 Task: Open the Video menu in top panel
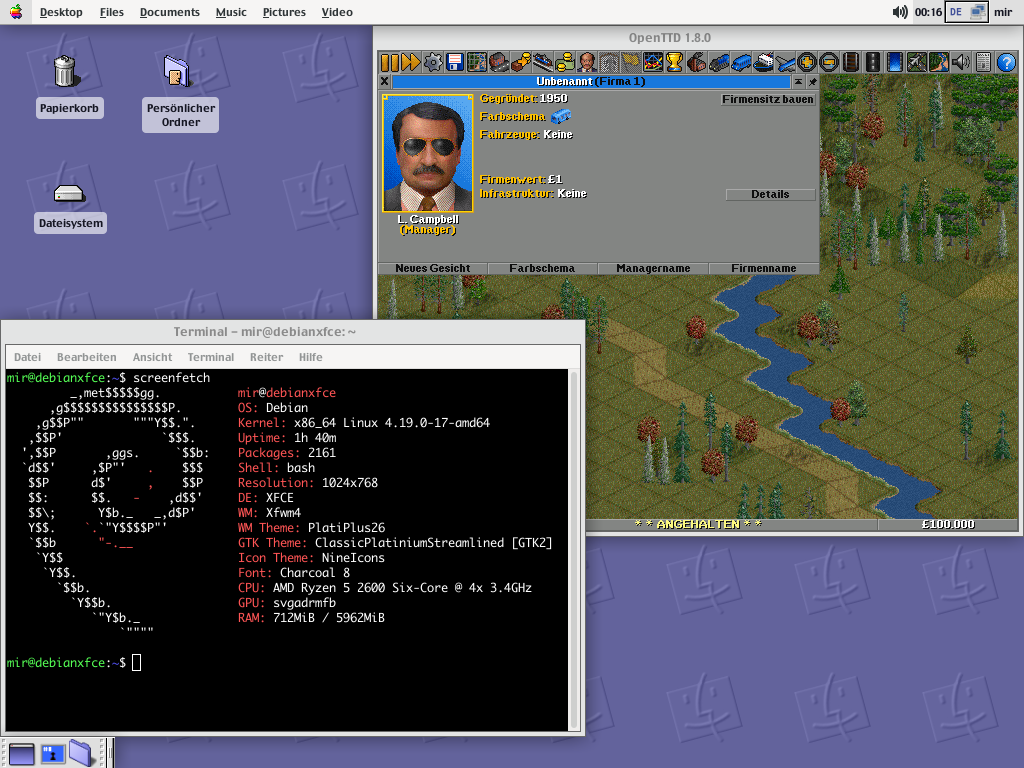click(x=337, y=12)
